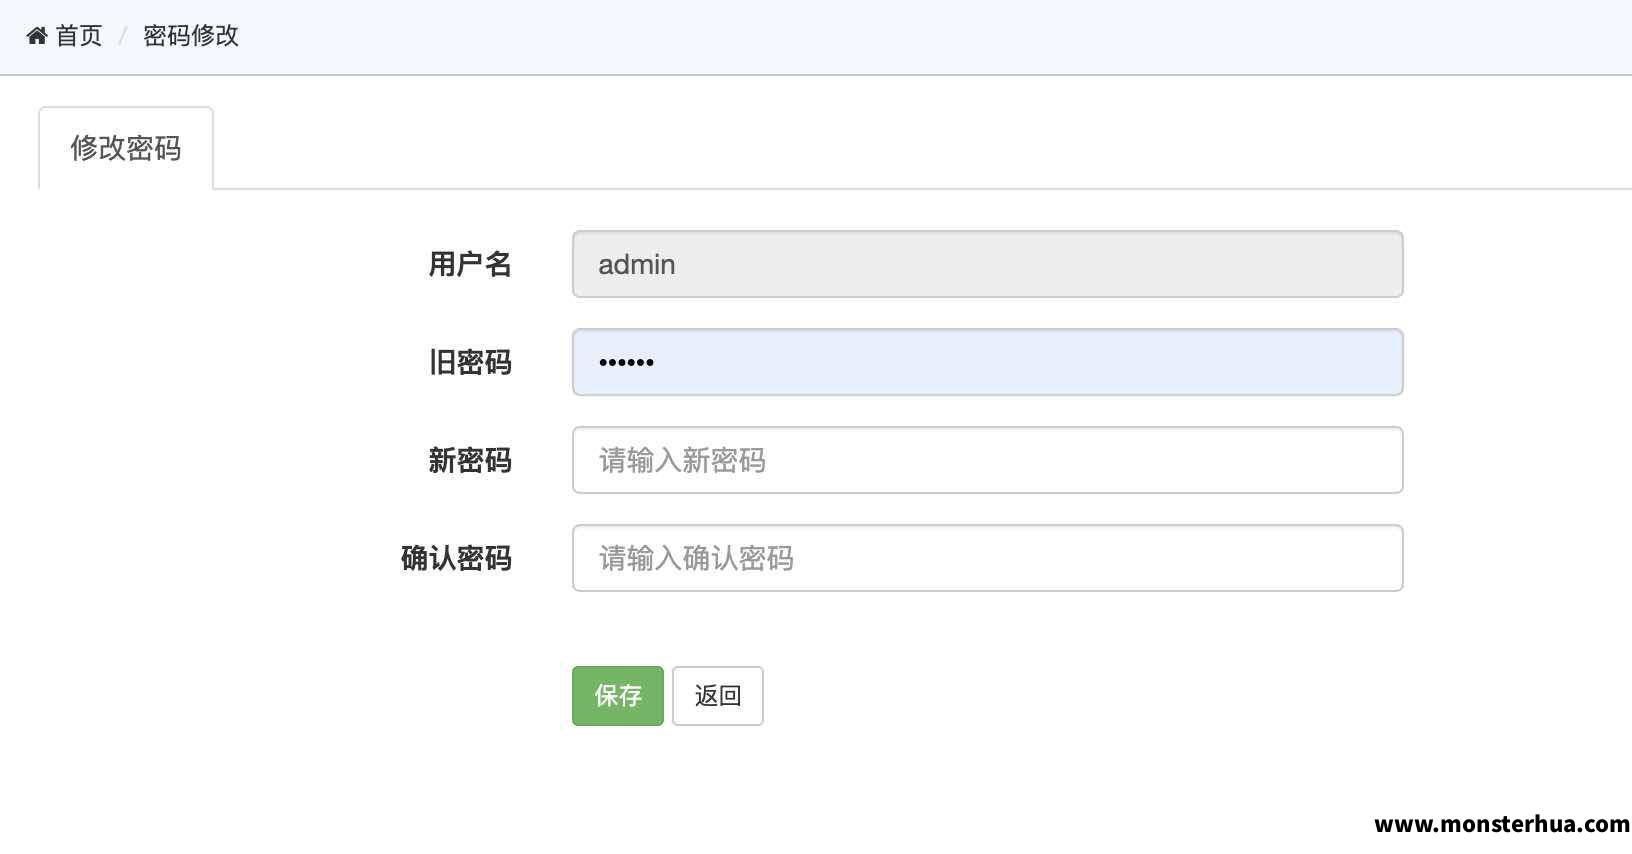Select the 修改密码 tab
The width and height of the screenshot is (1632, 854).
(126, 148)
